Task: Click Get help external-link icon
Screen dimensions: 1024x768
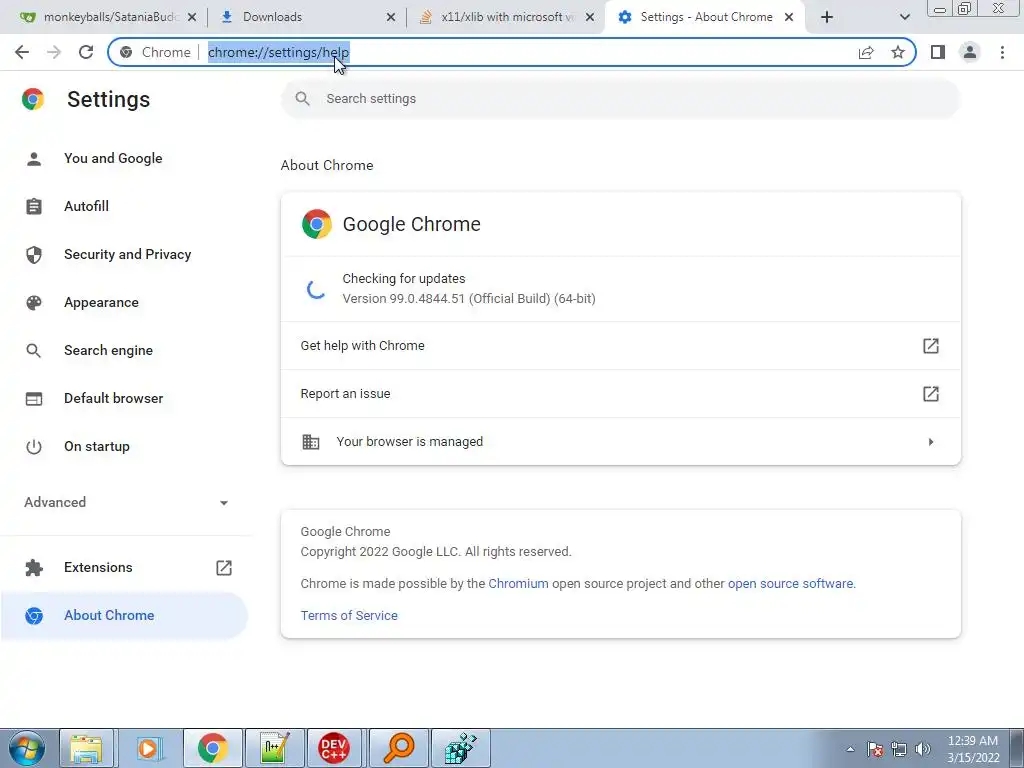Action: click(x=931, y=345)
